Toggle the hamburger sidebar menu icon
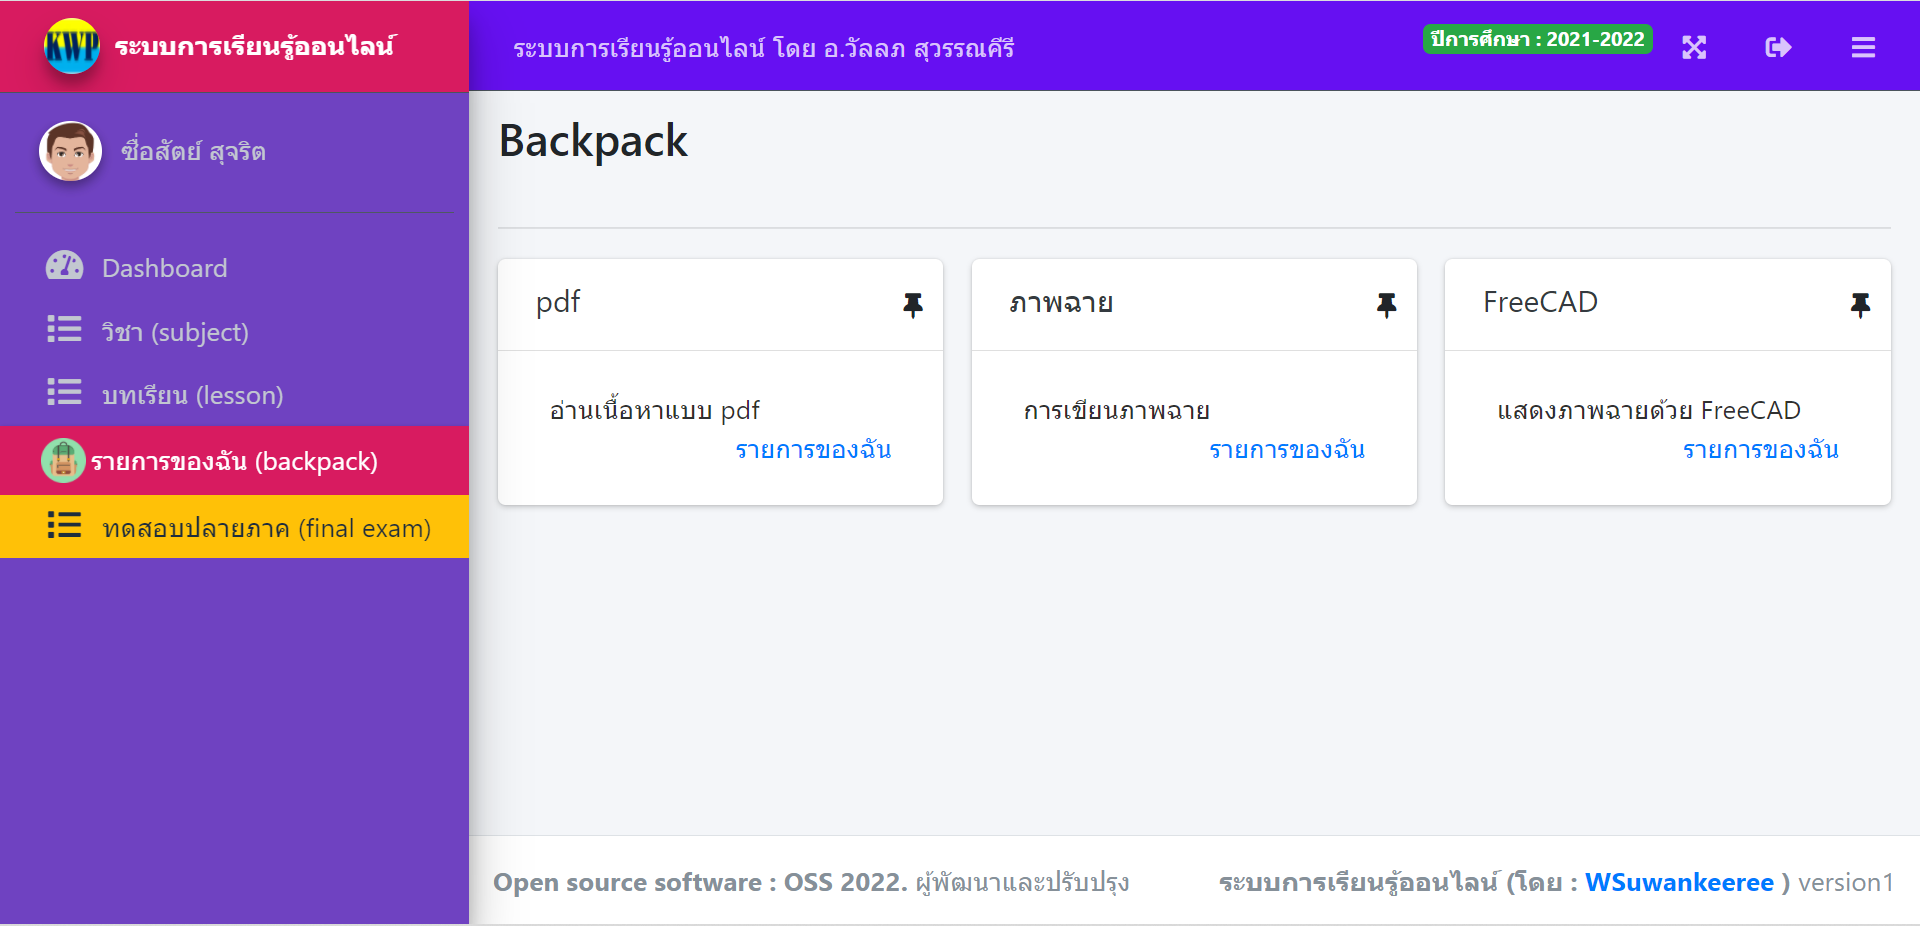Image resolution: width=1920 pixels, height=926 pixels. tap(1863, 47)
